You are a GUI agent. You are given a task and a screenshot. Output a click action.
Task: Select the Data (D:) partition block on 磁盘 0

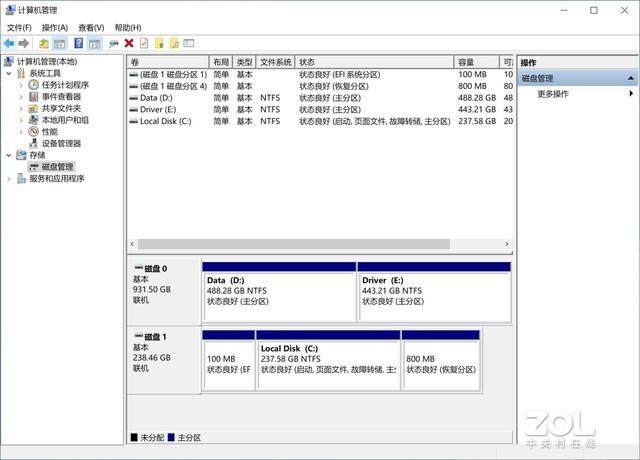(x=279, y=292)
